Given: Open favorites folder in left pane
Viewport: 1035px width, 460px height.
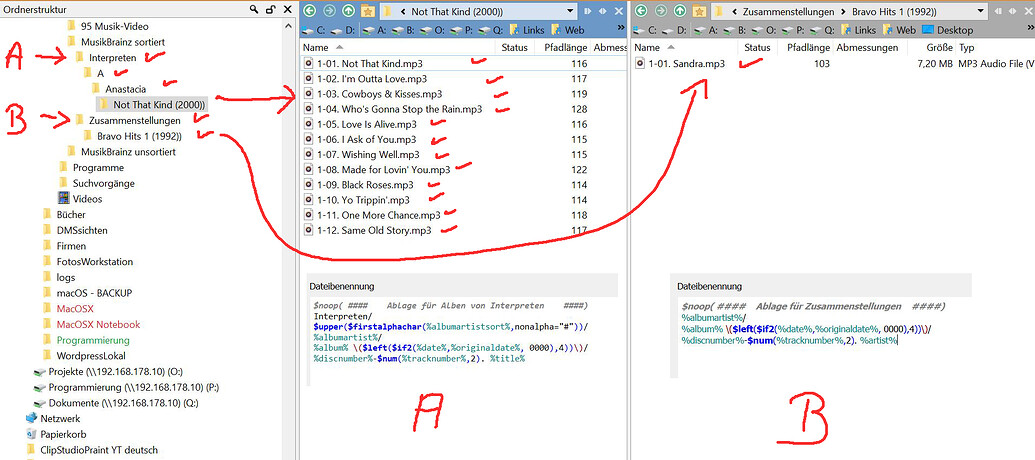Looking at the screenshot, I should (x=368, y=11).
